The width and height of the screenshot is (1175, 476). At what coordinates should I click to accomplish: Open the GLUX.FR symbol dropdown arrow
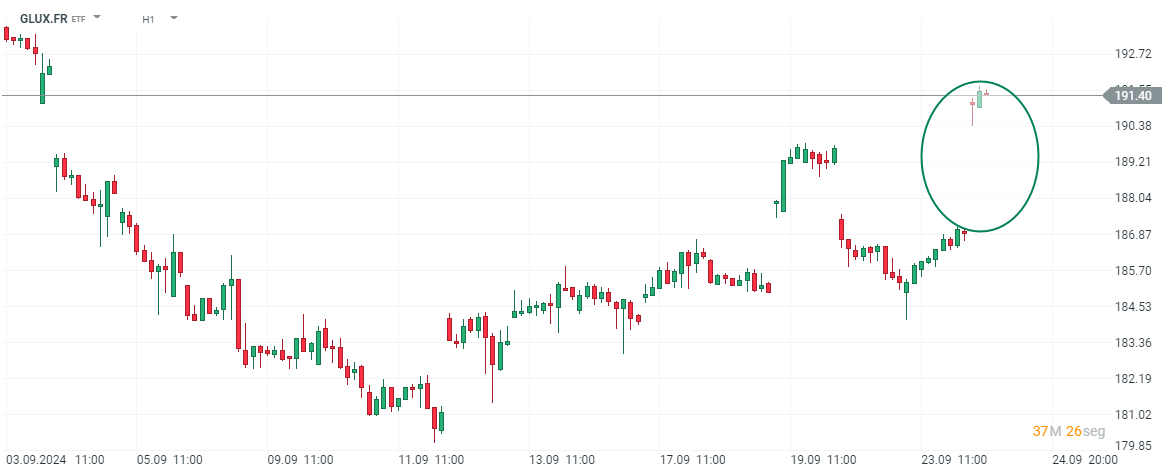97,18
